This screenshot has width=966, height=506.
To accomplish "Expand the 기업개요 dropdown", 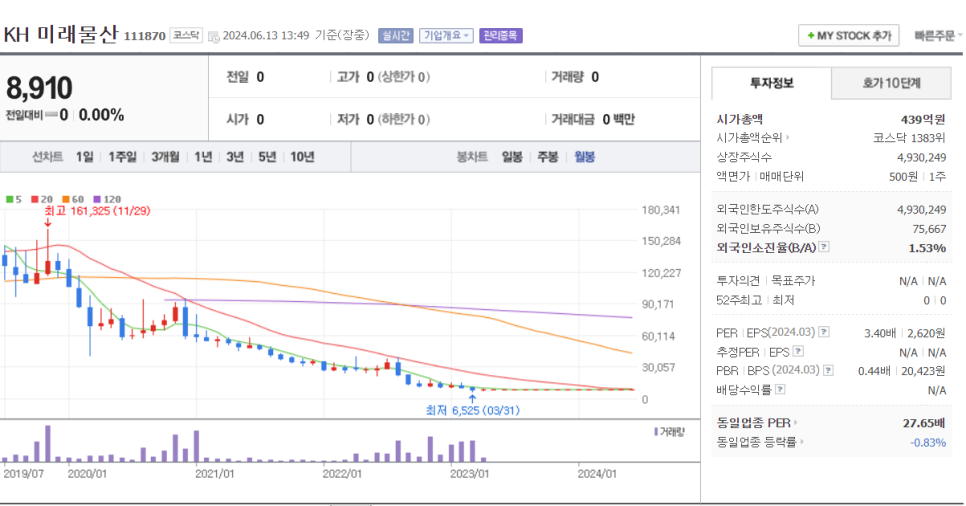I will click(446, 36).
